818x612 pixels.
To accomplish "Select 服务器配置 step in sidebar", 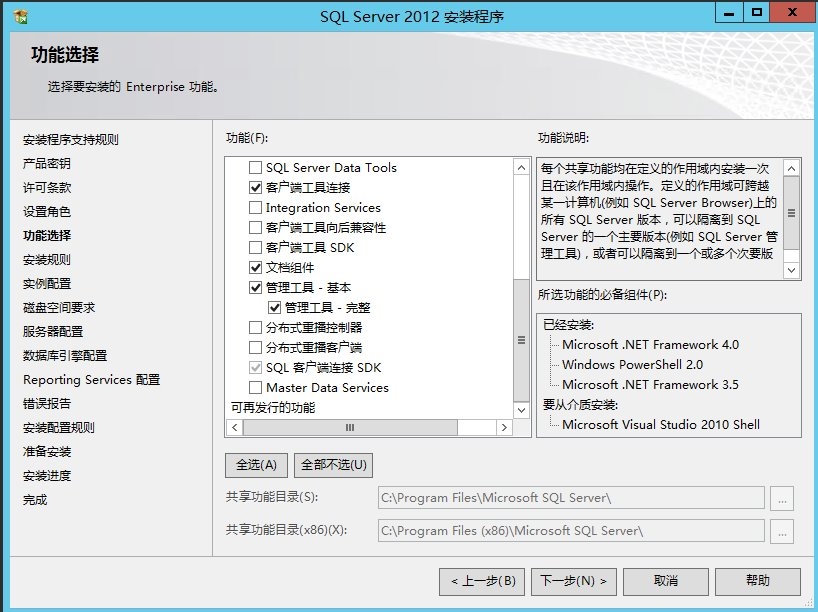I will (x=53, y=331).
